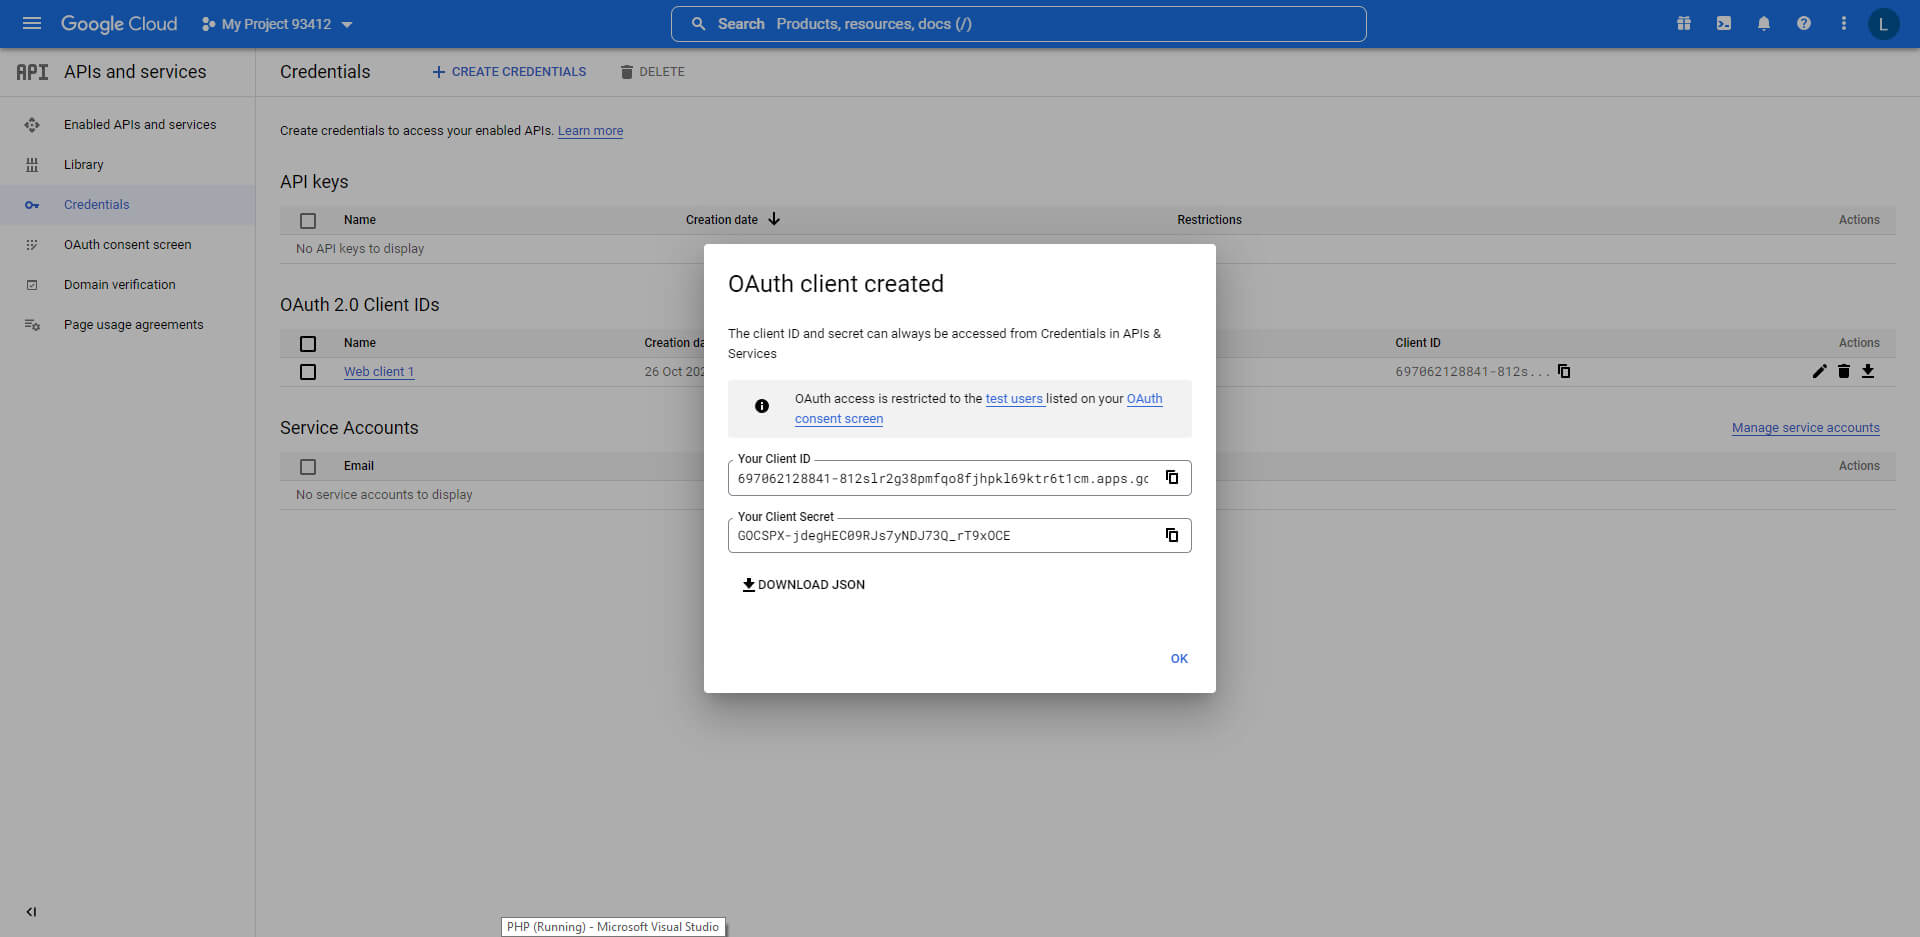Go to Library in sidebar
1920x937 pixels.
83,165
